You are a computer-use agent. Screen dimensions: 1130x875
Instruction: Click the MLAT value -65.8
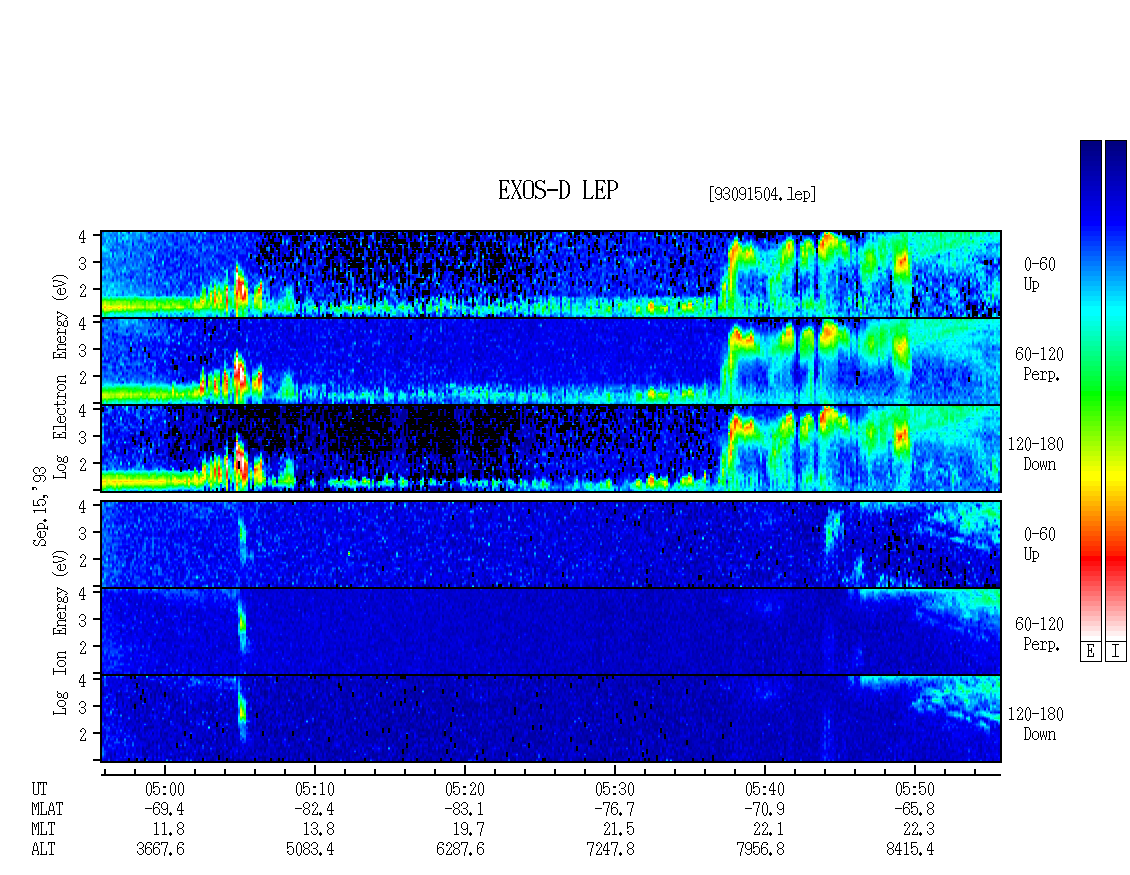pos(913,809)
